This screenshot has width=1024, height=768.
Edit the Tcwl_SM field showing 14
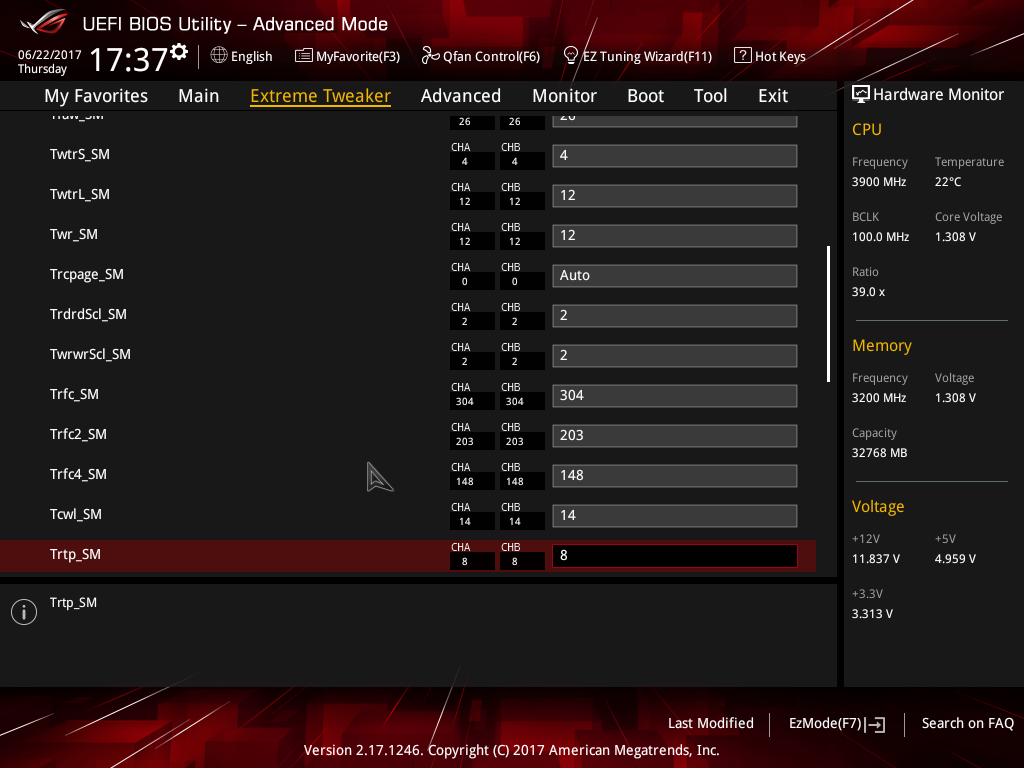[x=675, y=515]
